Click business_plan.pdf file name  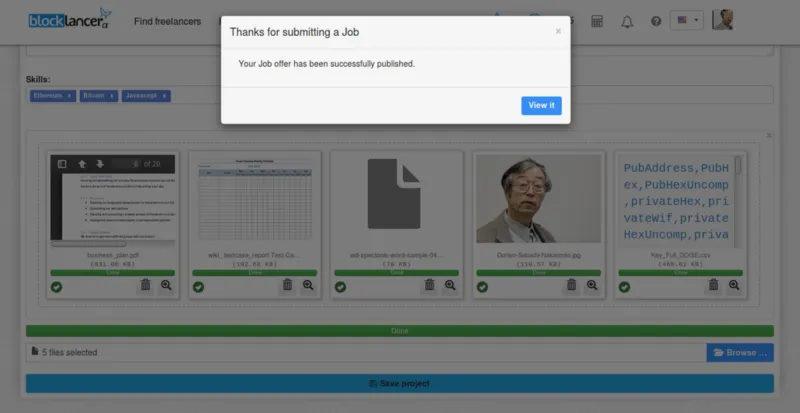click(113, 255)
